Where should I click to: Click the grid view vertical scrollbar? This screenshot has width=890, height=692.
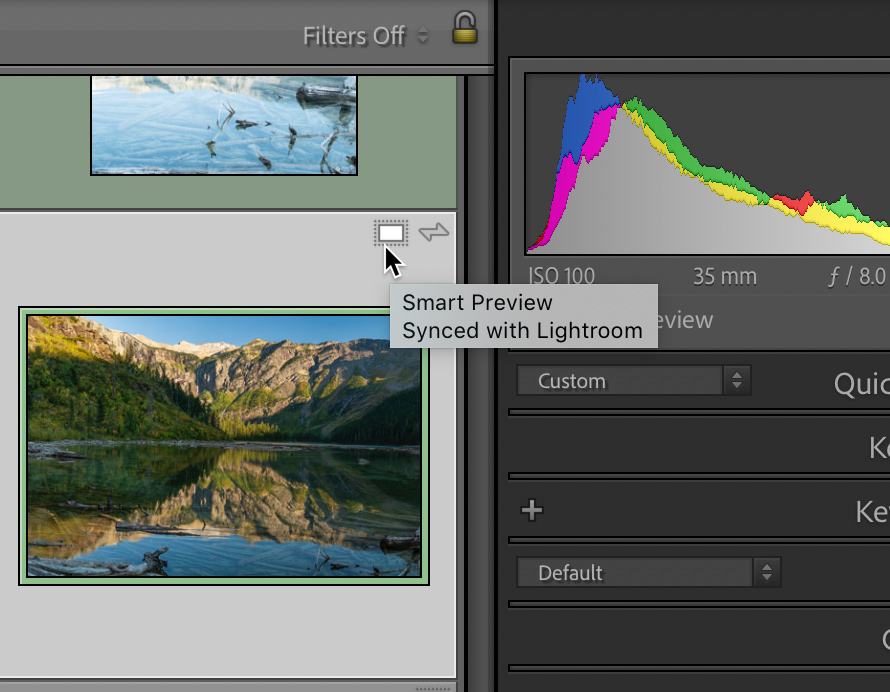click(x=475, y=380)
